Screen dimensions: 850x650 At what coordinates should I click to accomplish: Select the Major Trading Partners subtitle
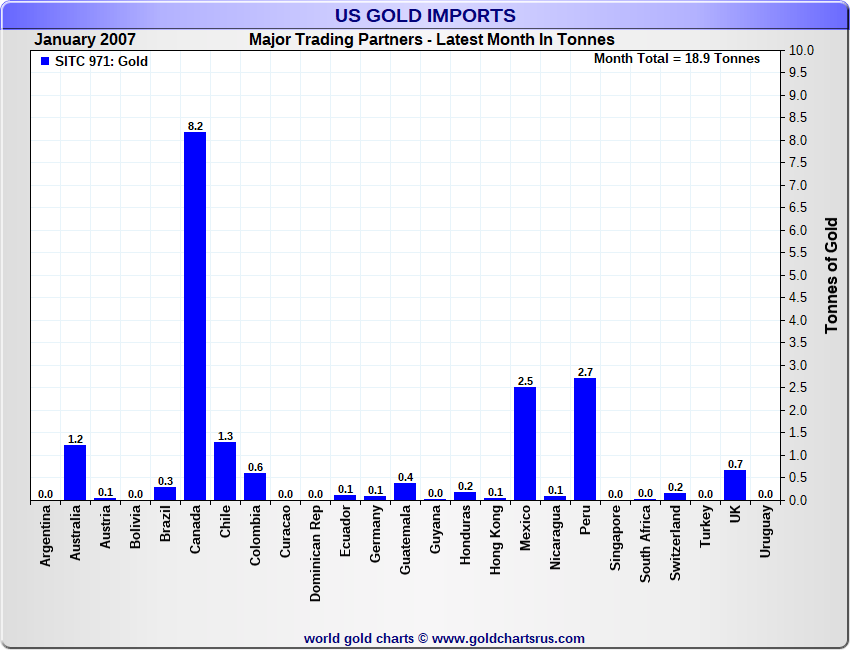coord(432,40)
